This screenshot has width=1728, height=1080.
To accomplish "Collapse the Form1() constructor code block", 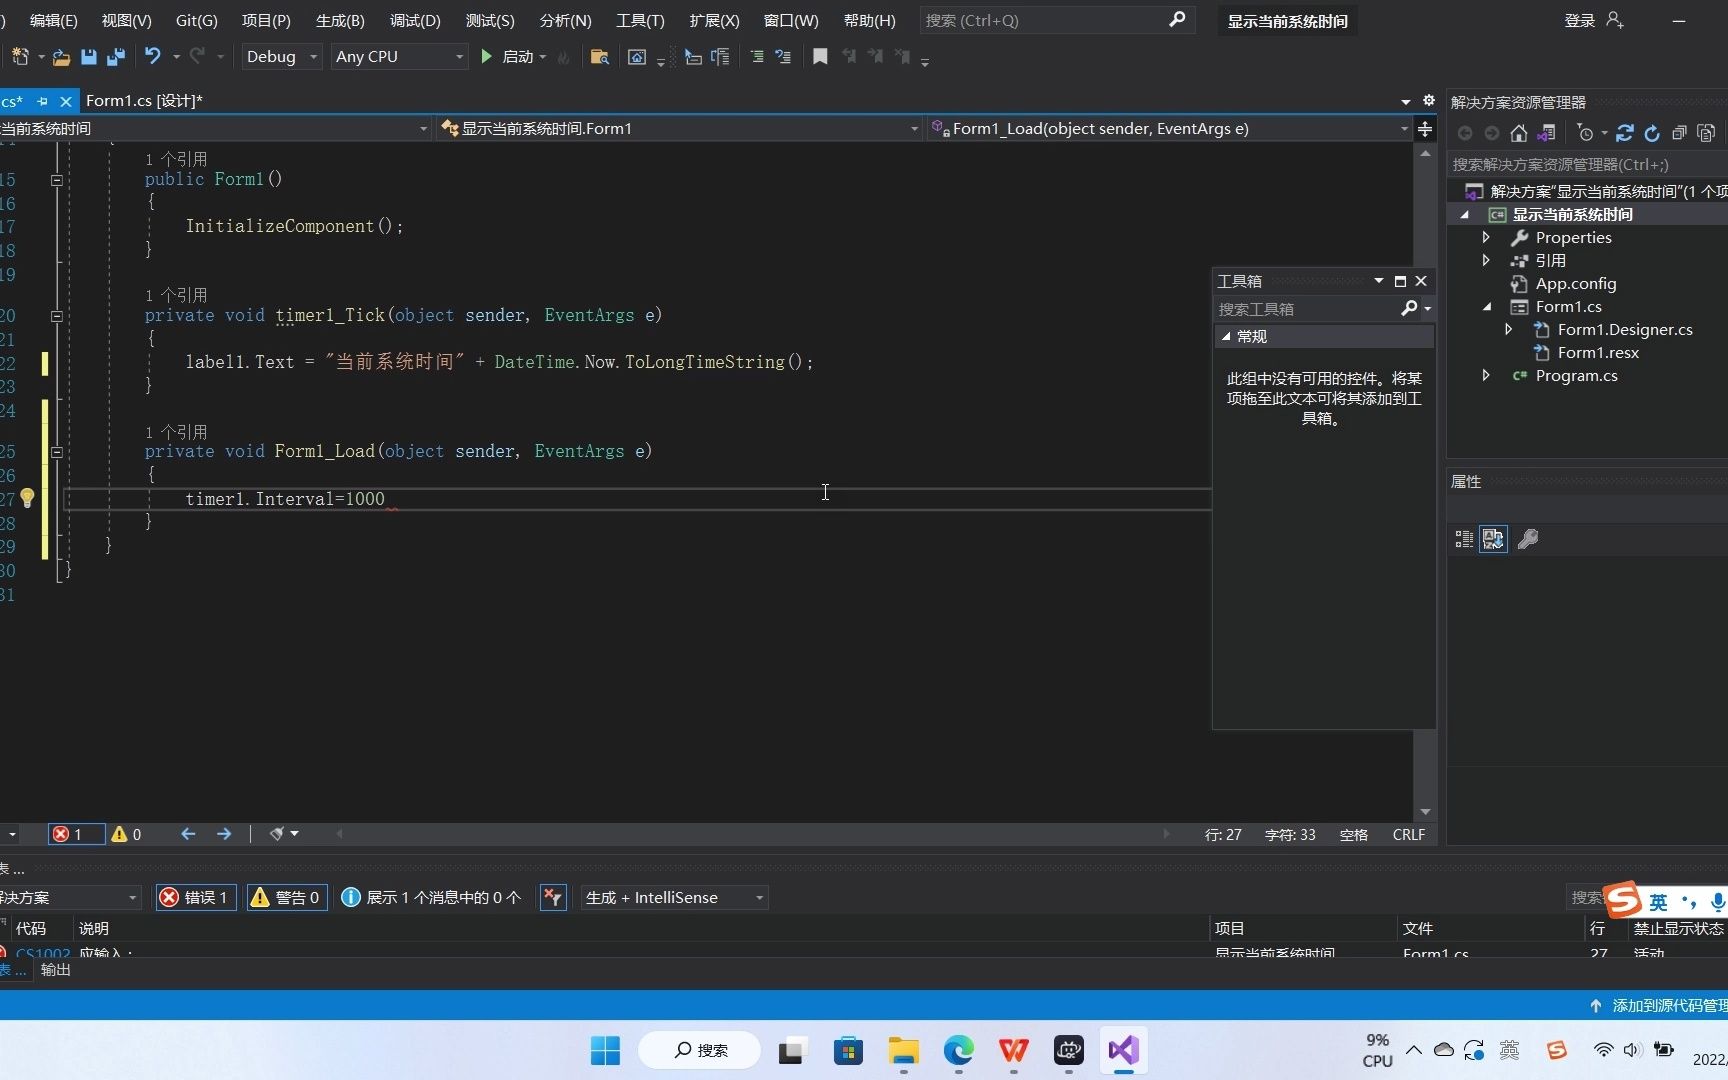I will coord(57,180).
